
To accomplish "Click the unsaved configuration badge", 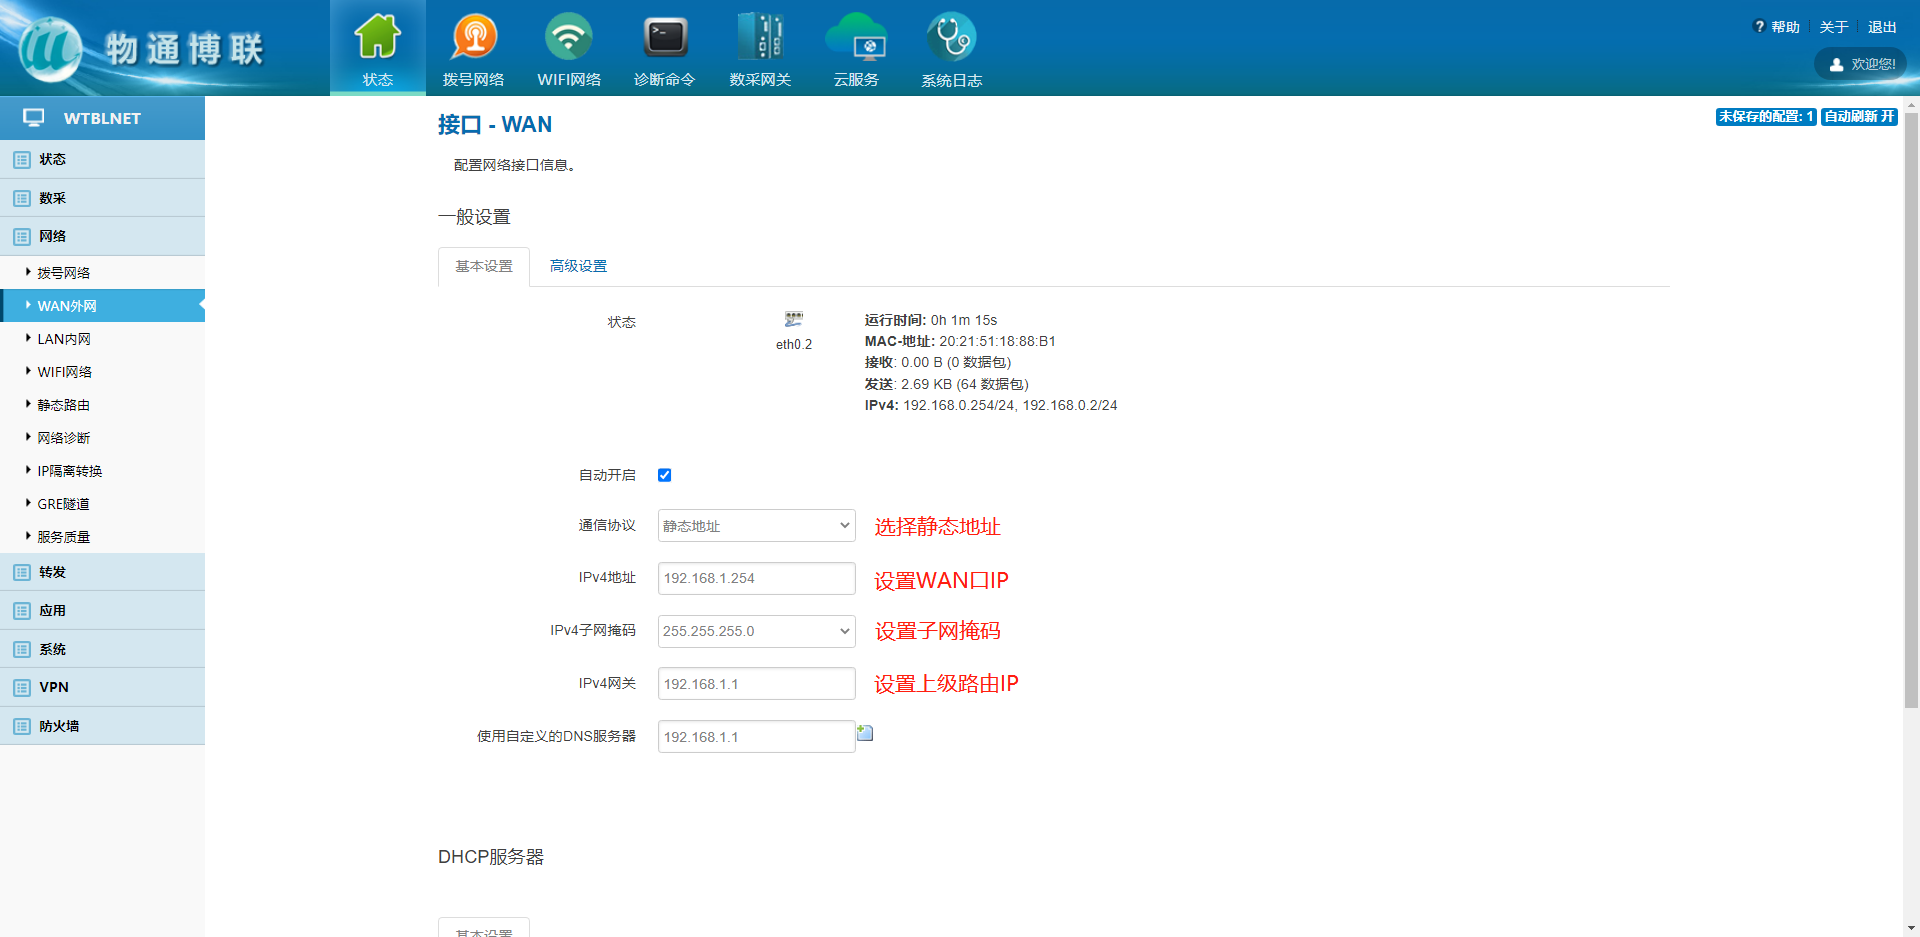I will pyautogui.click(x=1765, y=117).
